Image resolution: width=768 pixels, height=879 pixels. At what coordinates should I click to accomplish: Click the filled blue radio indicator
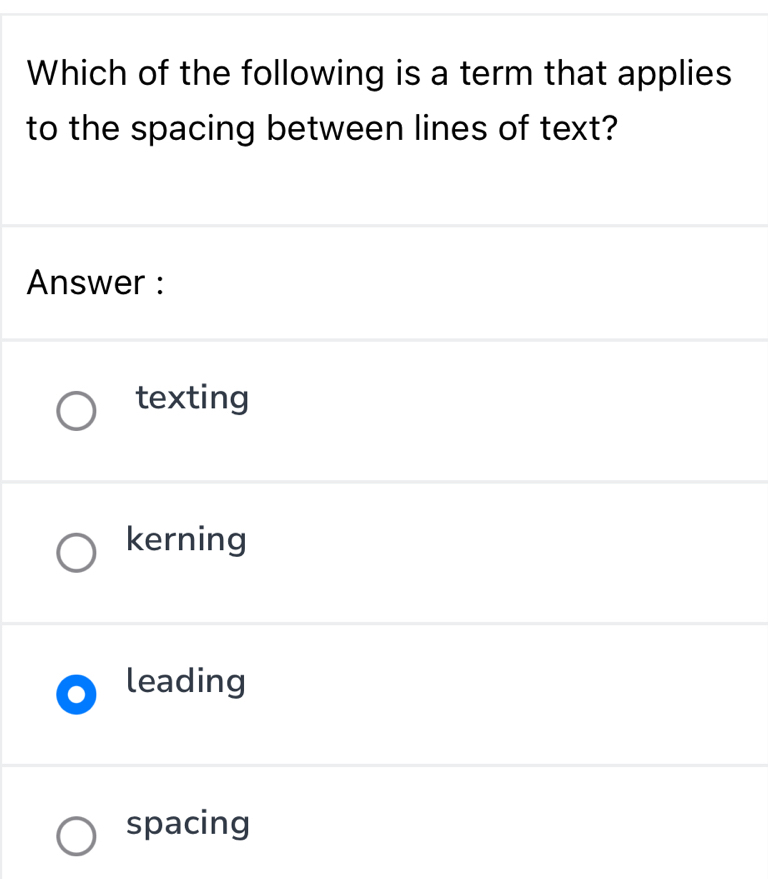point(76,694)
